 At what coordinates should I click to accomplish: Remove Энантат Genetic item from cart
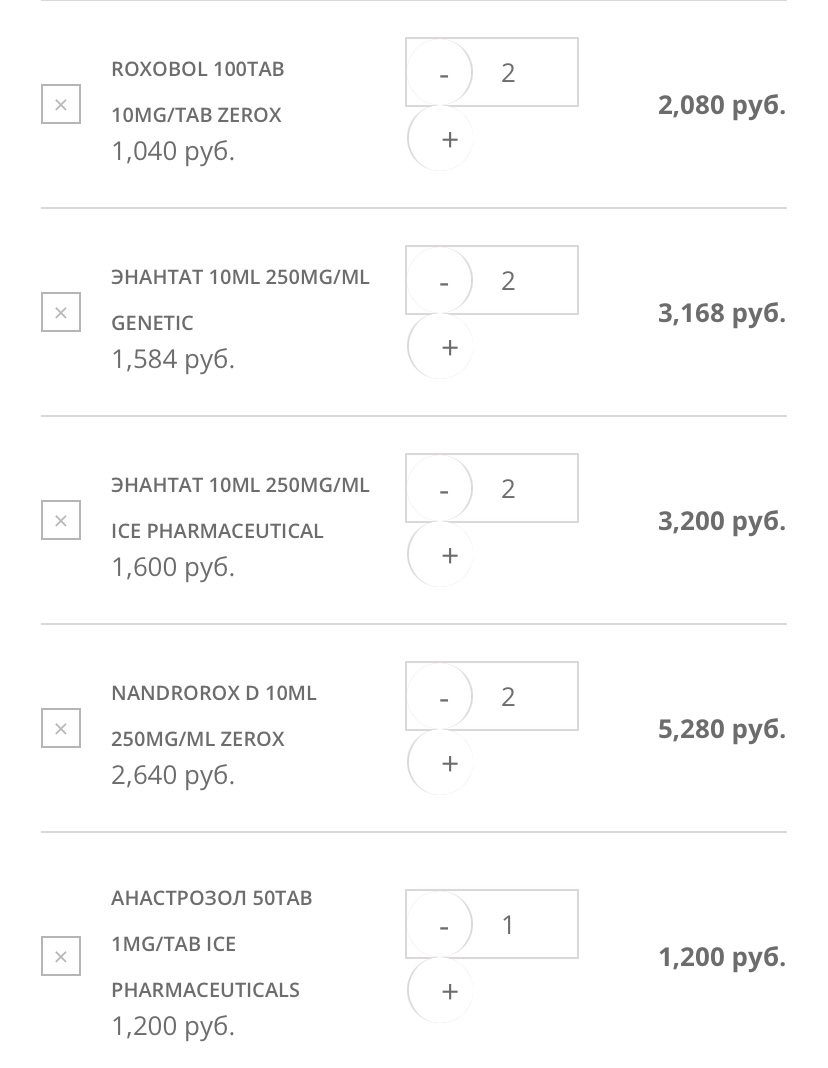pos(61,313)
